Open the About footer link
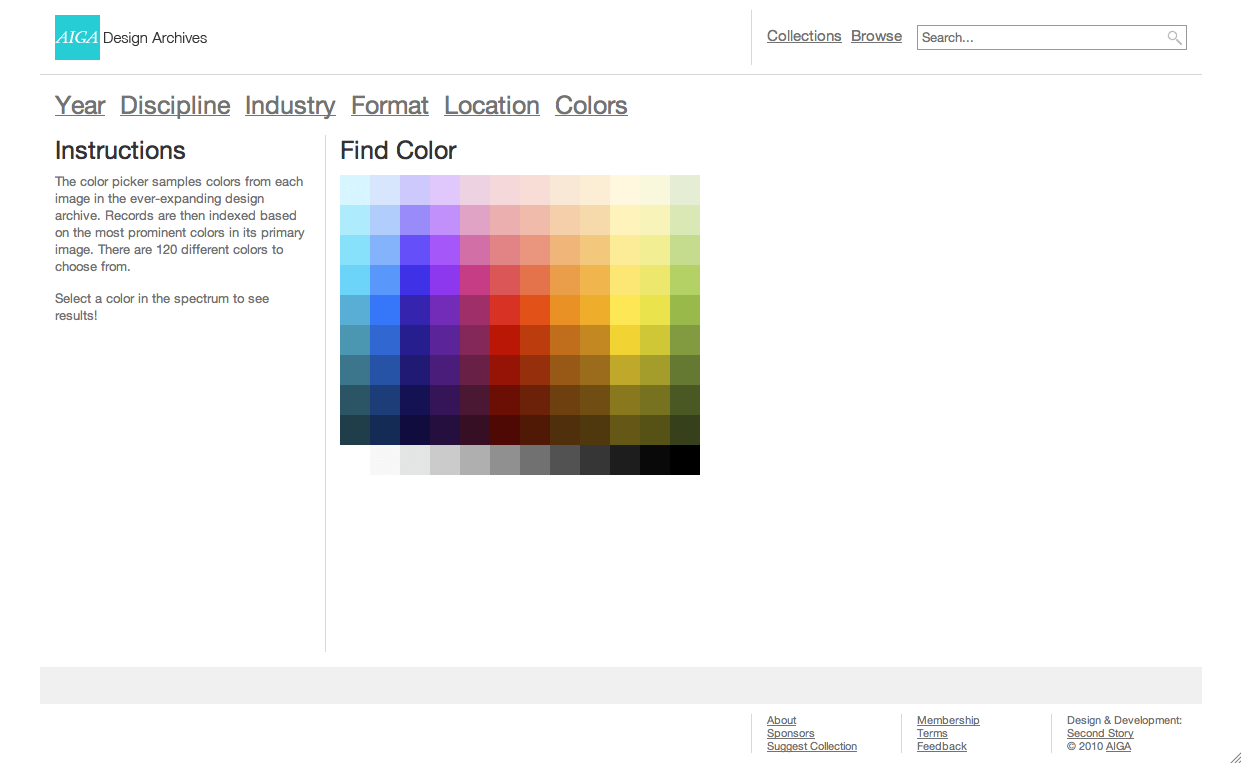The width and height of the screenshot is (1242, 764). click(782, 720)
